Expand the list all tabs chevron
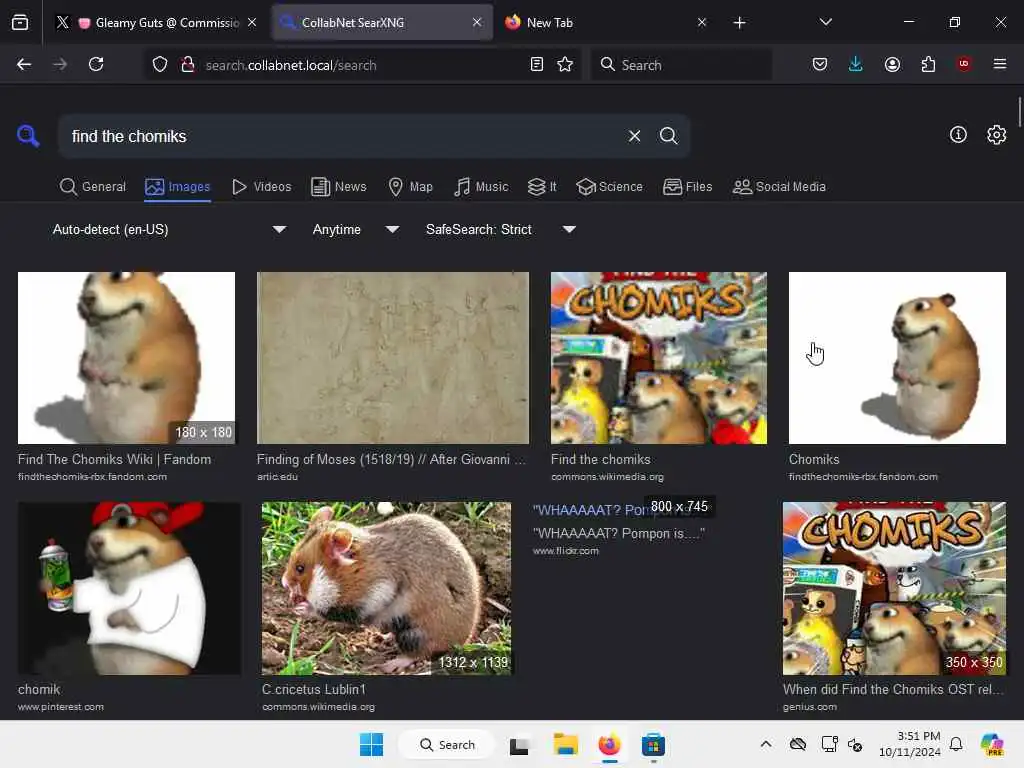Viewport: 1024px width, 768px height. tap(825, 22)
